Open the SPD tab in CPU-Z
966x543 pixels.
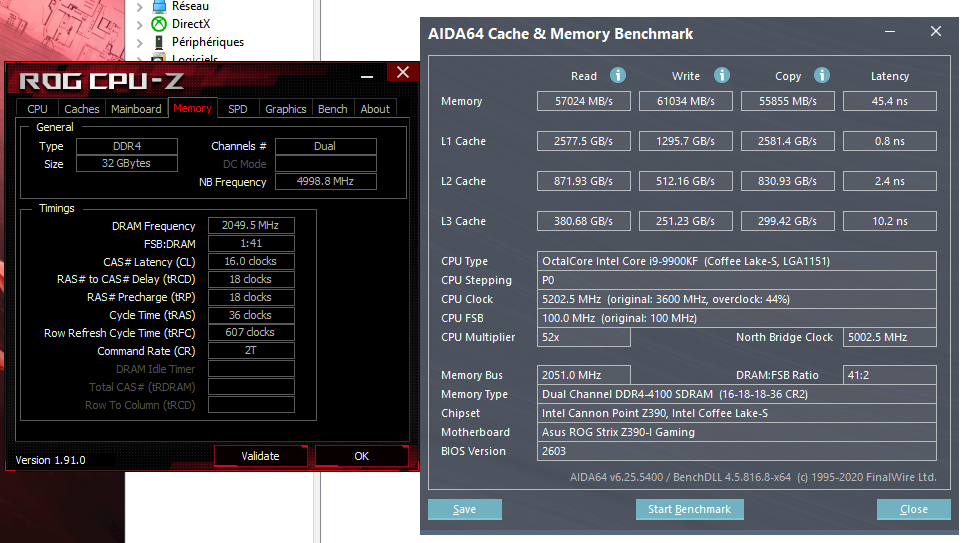point(238,108)
